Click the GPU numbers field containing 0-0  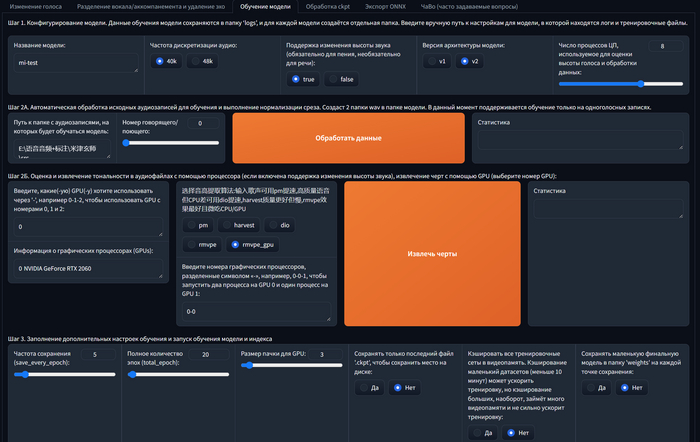pyautogui.click(x=257, y=312)
